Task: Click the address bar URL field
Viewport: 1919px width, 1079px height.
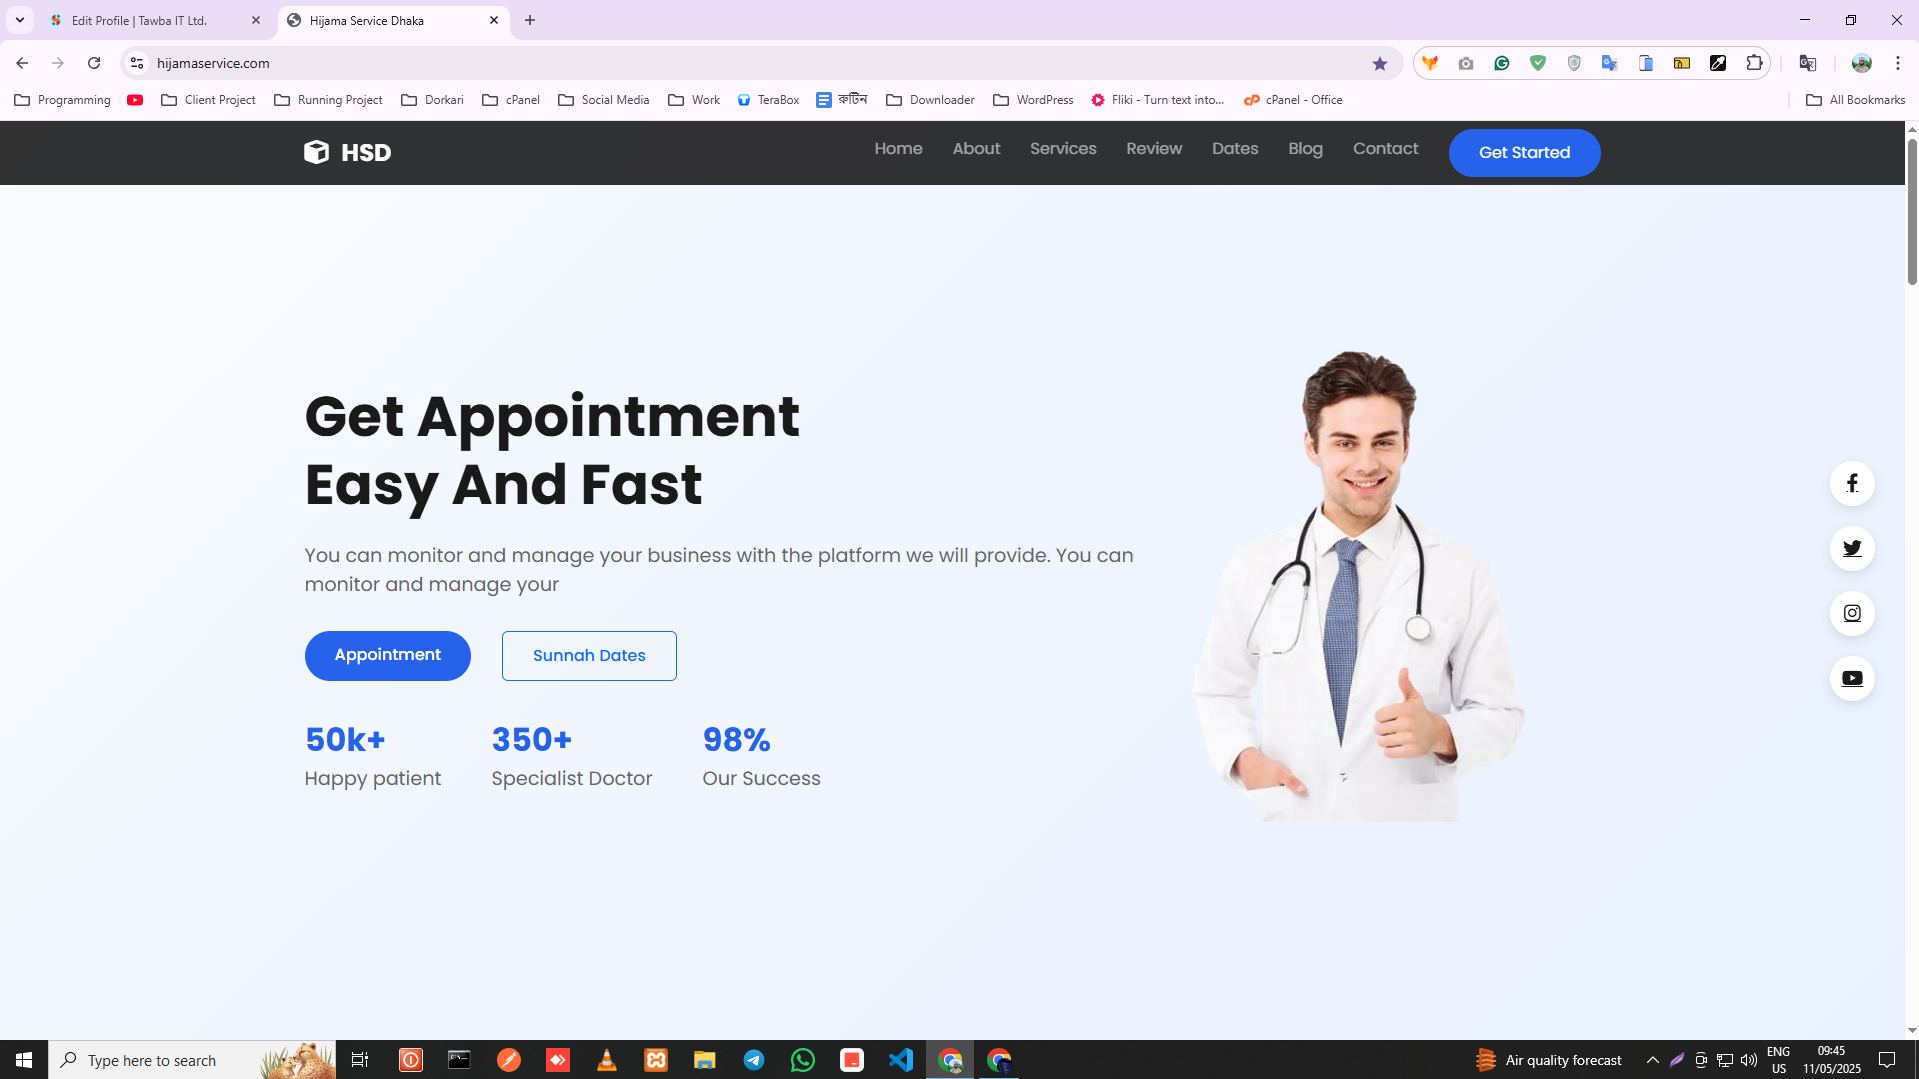Action: (x=700, y=63)
